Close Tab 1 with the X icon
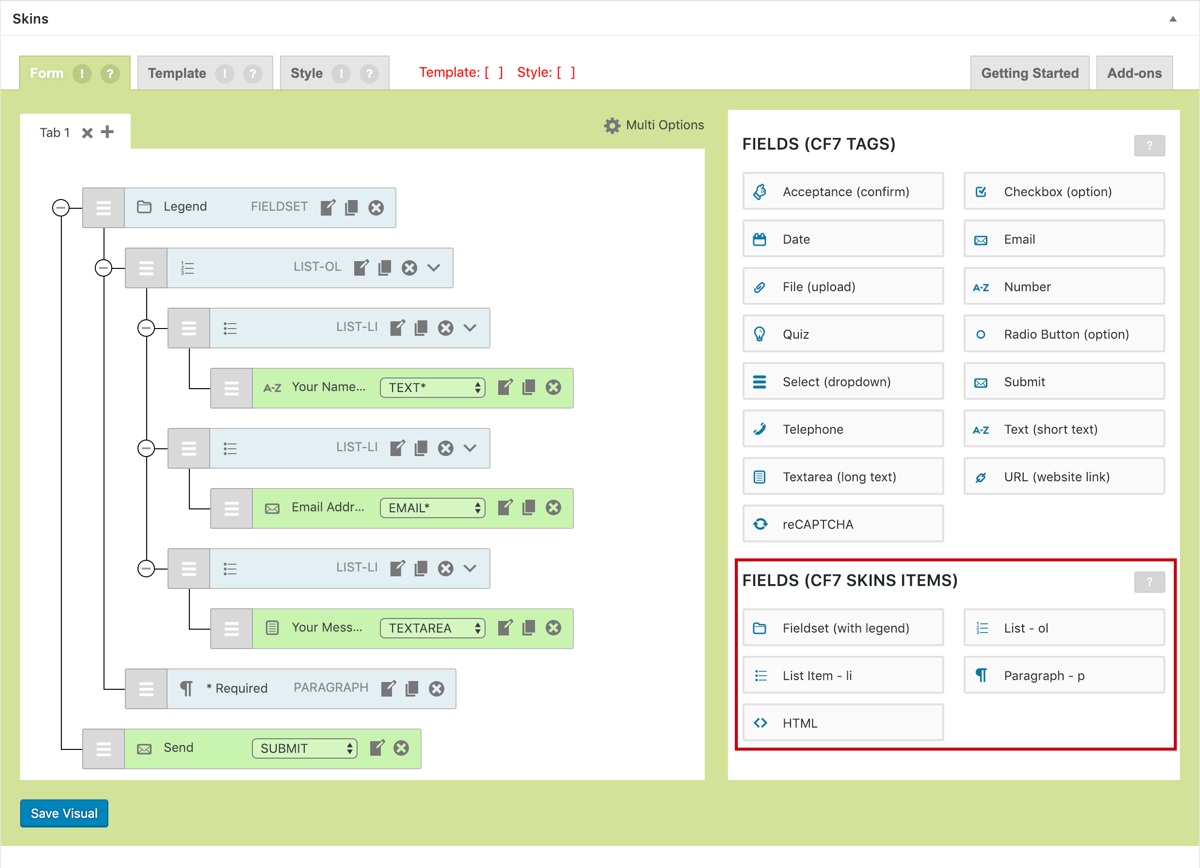This screenshot has height=868, width=1200. tap(87, 133)
